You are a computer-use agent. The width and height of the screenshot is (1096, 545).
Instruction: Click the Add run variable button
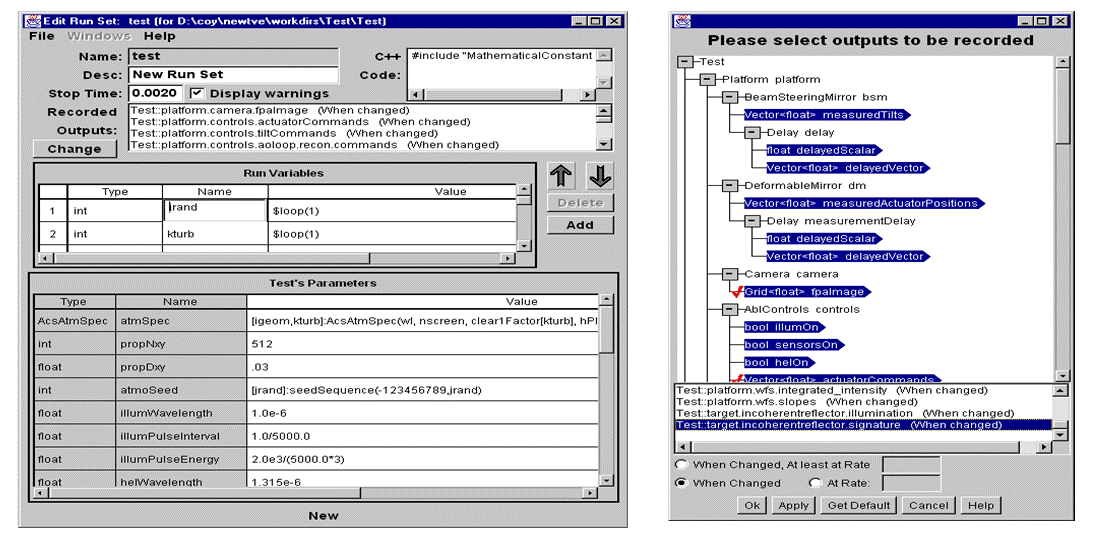(x=580, y=225)
